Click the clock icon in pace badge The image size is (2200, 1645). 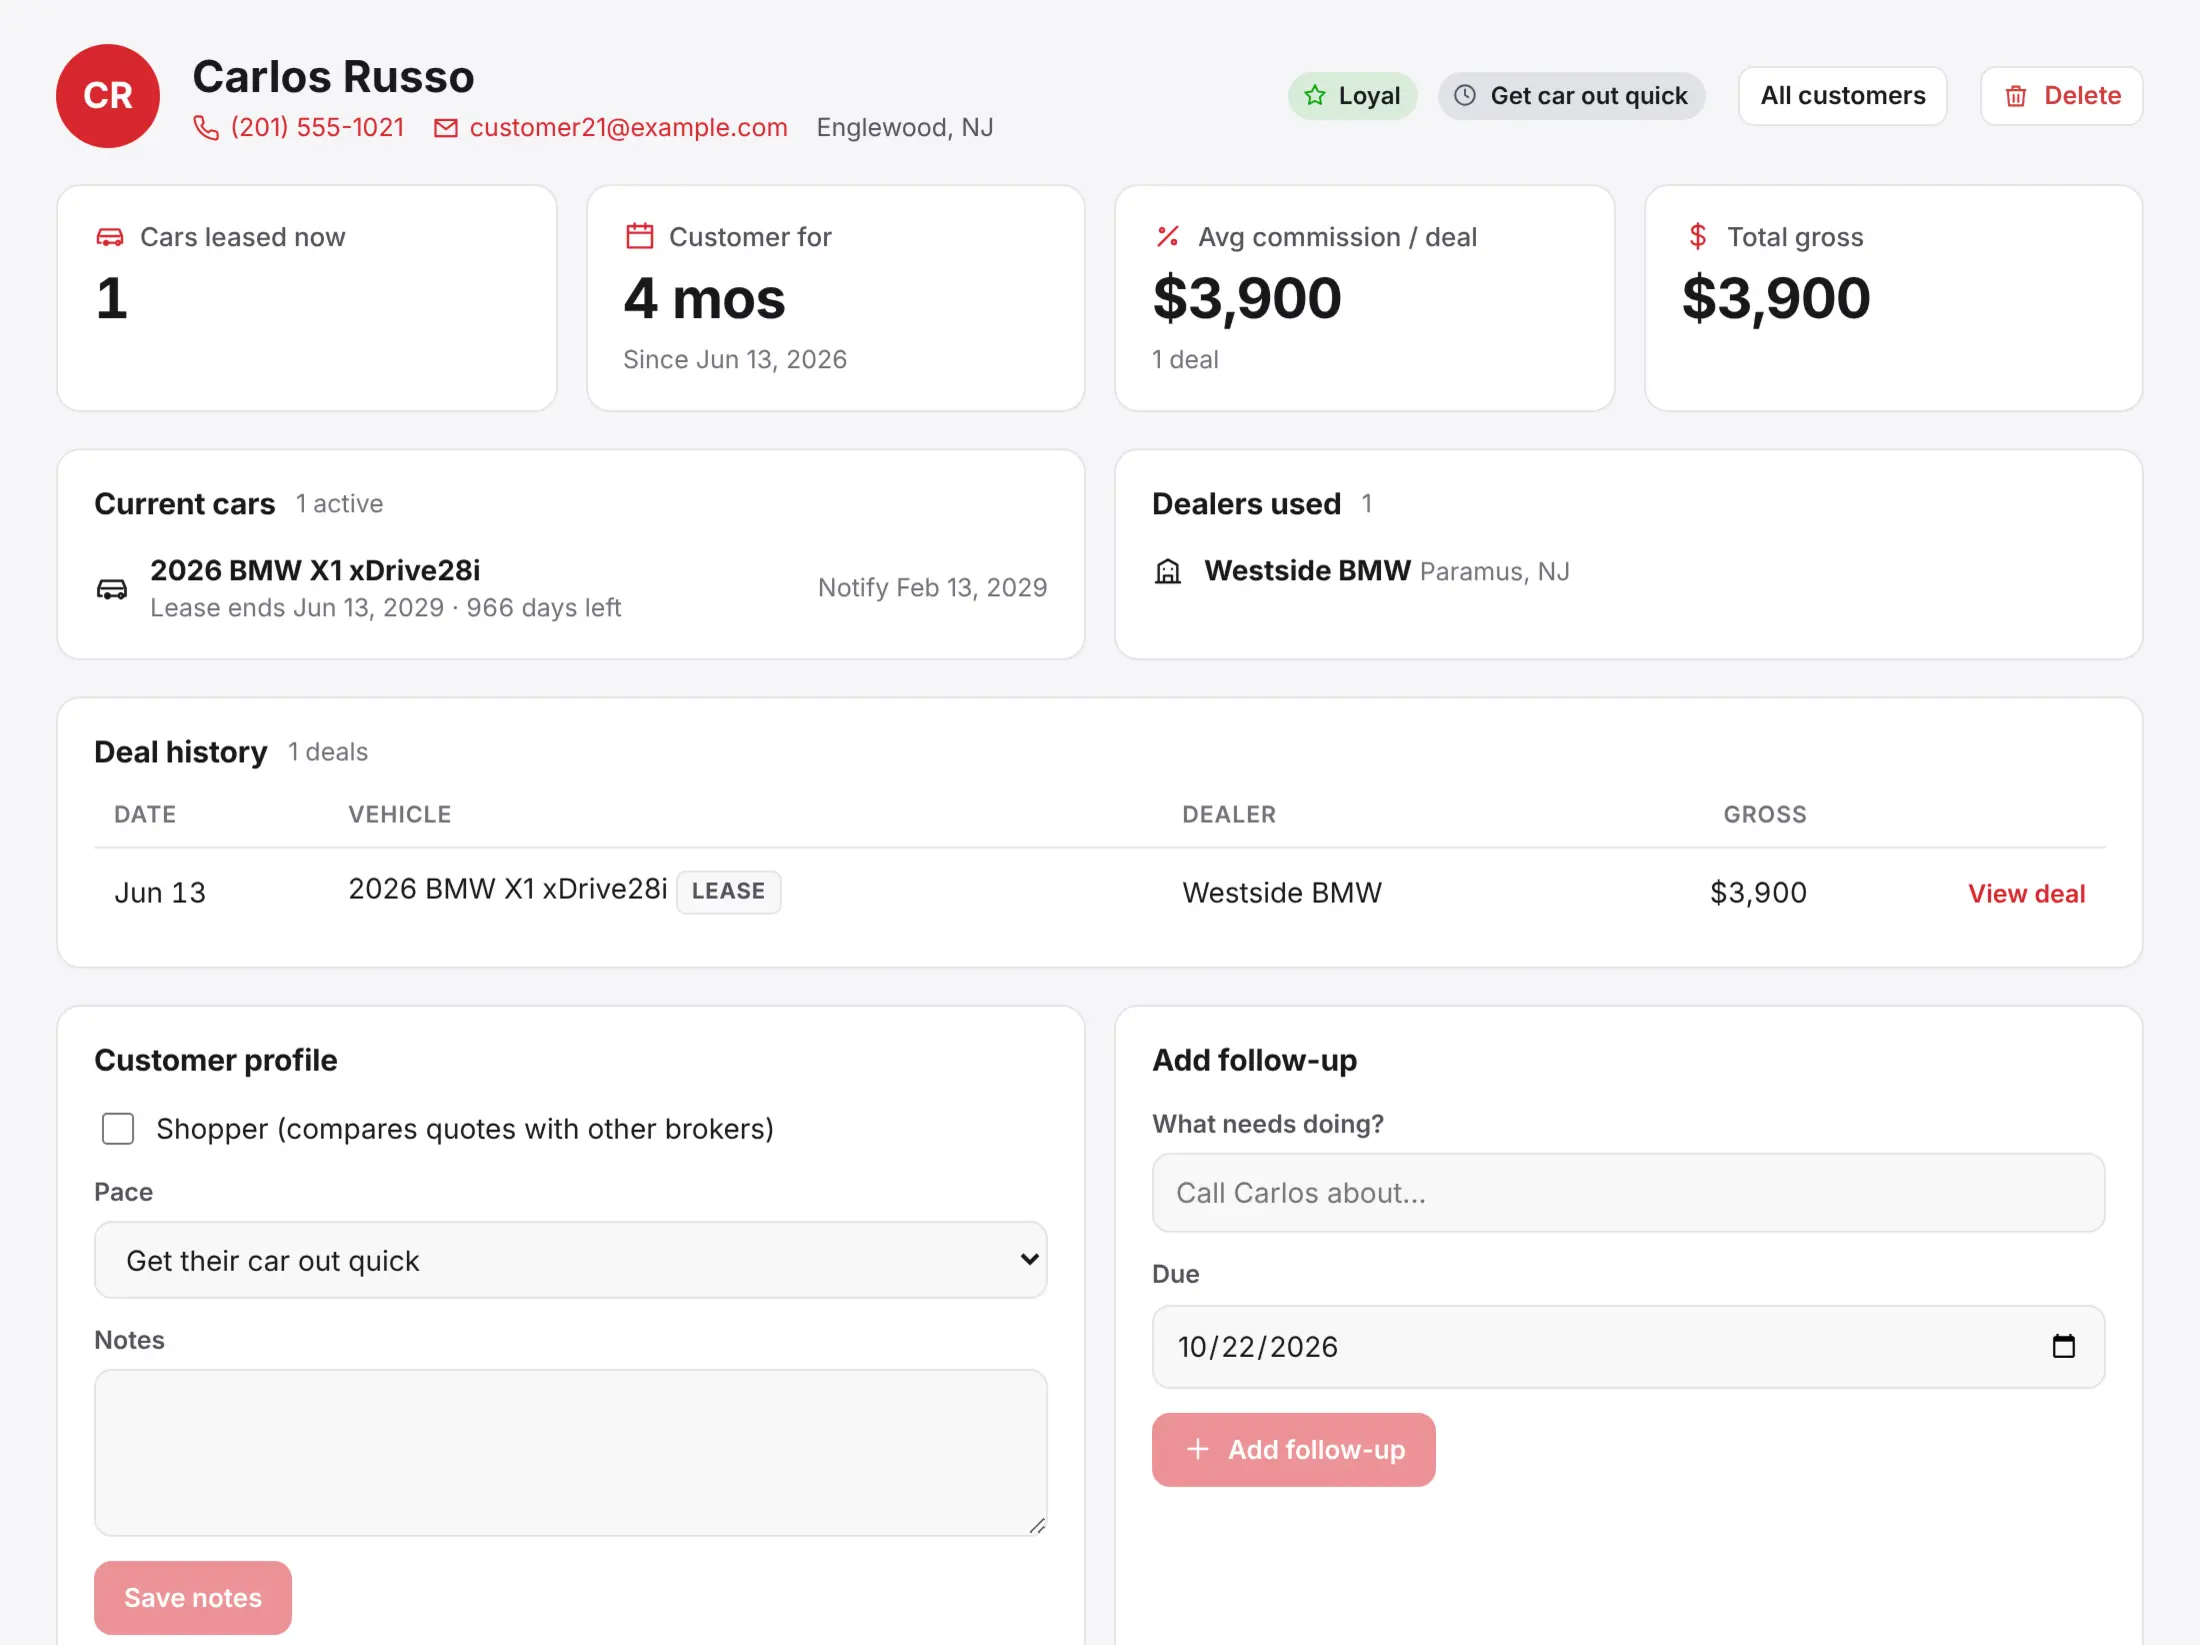[1465, 95]
